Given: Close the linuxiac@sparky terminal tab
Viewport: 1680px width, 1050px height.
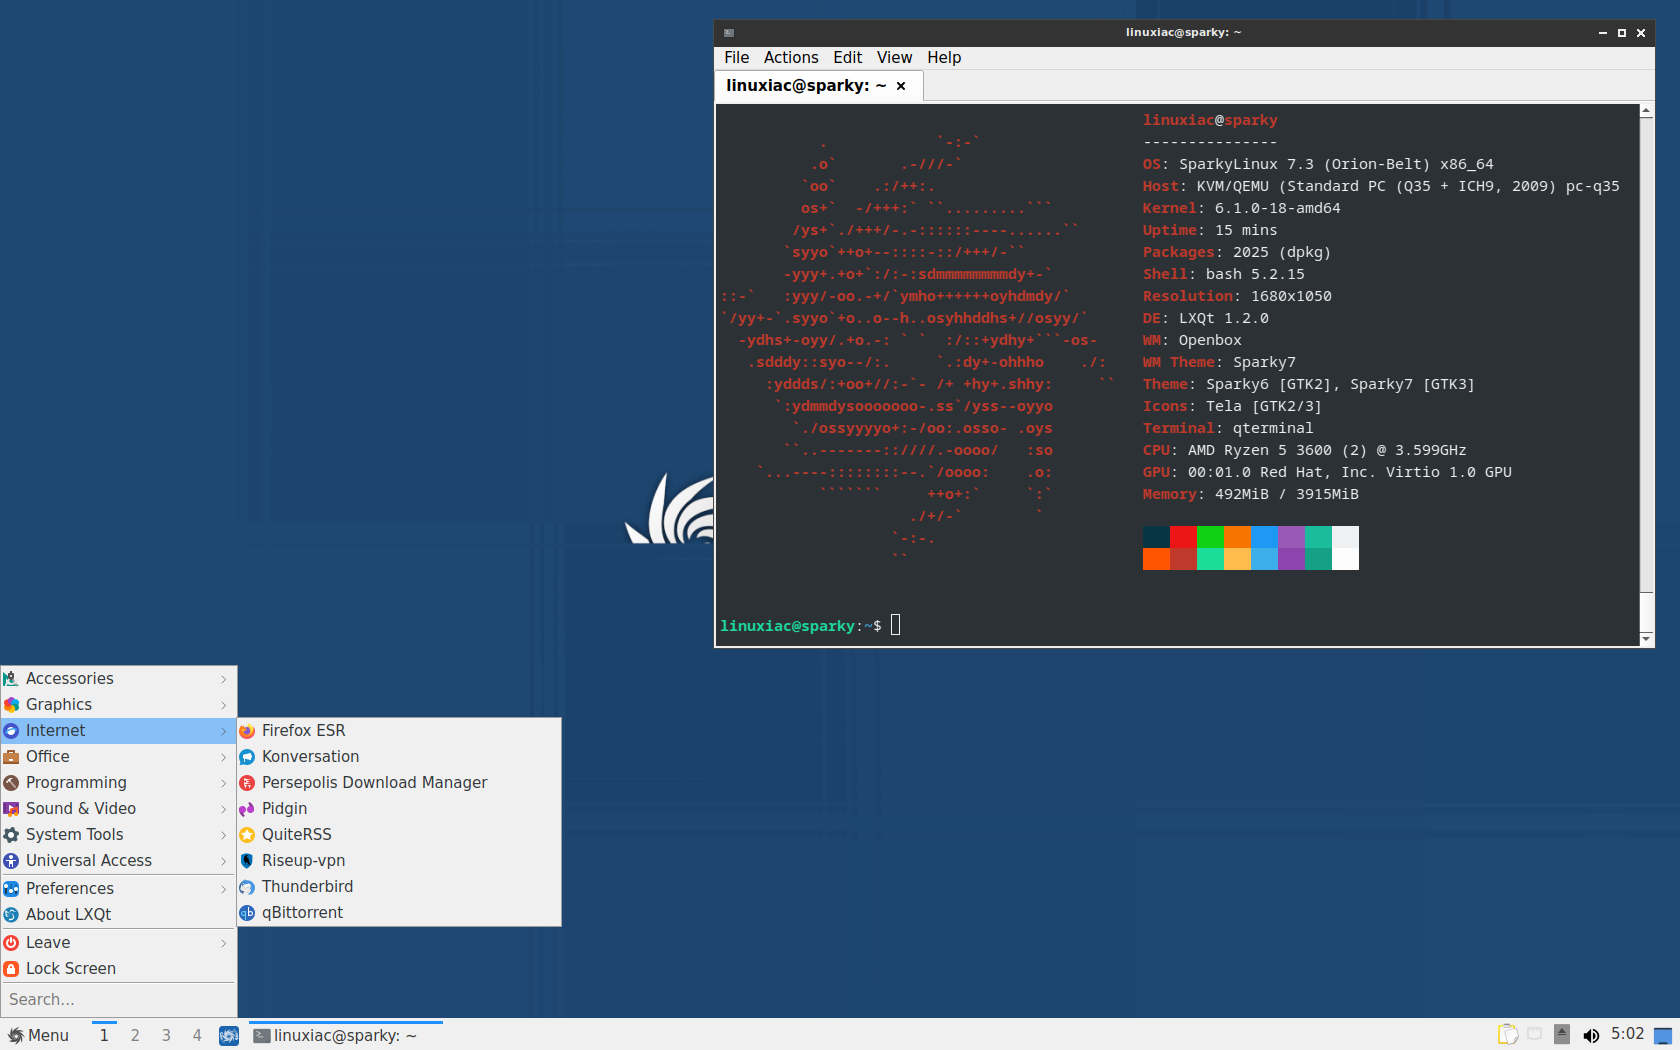Looking at the screenshot, I should [x=901, y=86].
